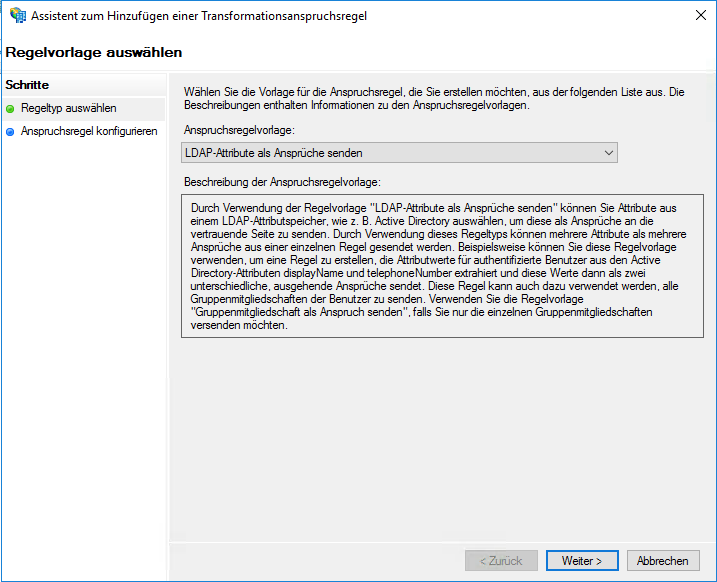Go to the "Anspruchsregel konfigurieren" step
The image size is (717, 582).
(x=88, y=131)
